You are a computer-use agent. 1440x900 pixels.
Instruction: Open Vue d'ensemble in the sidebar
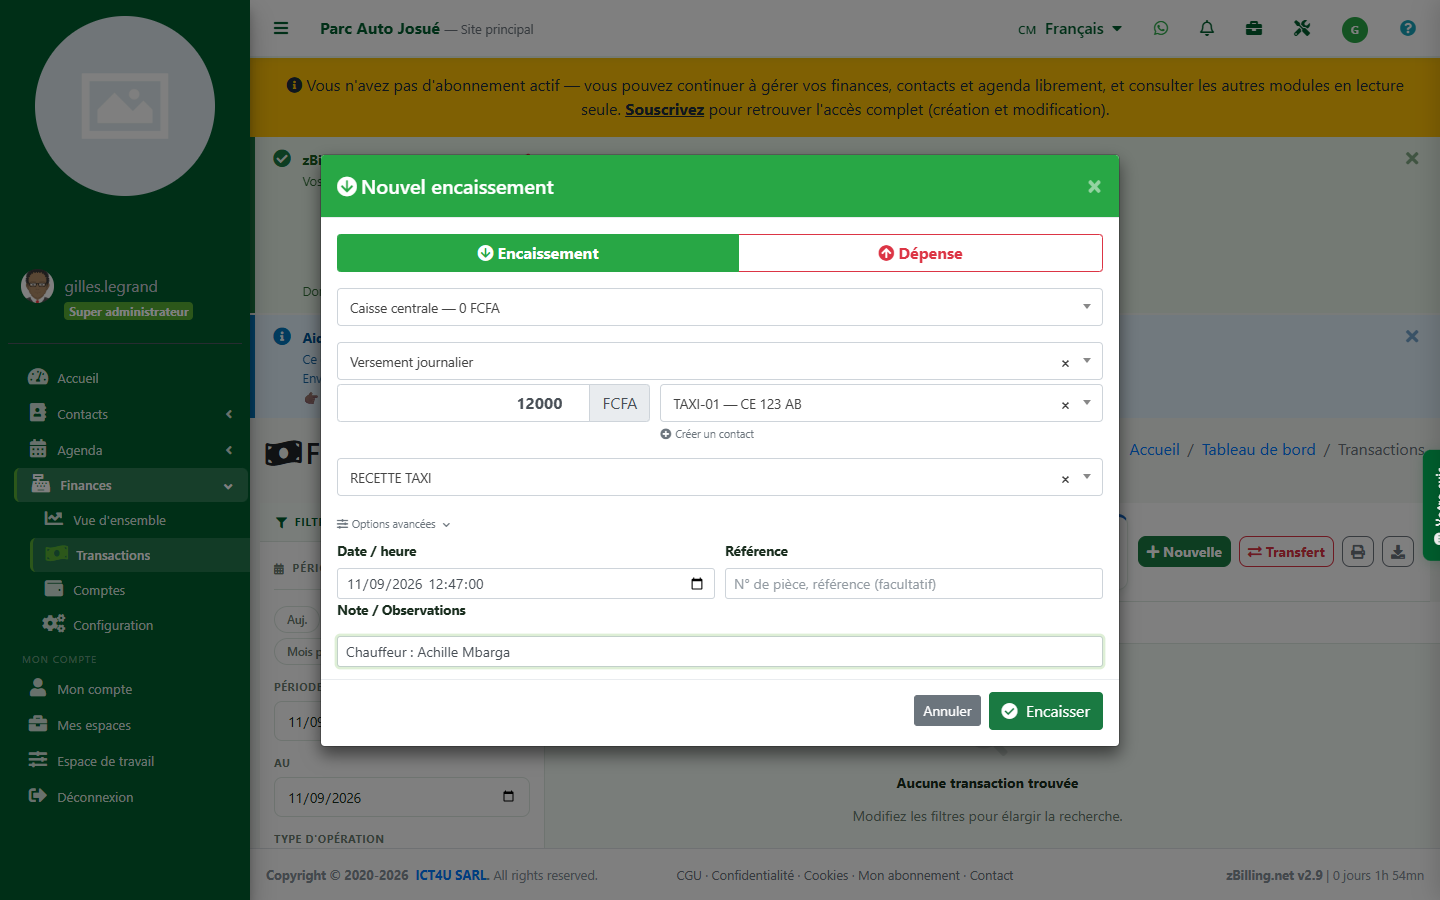tap(140, 520)
